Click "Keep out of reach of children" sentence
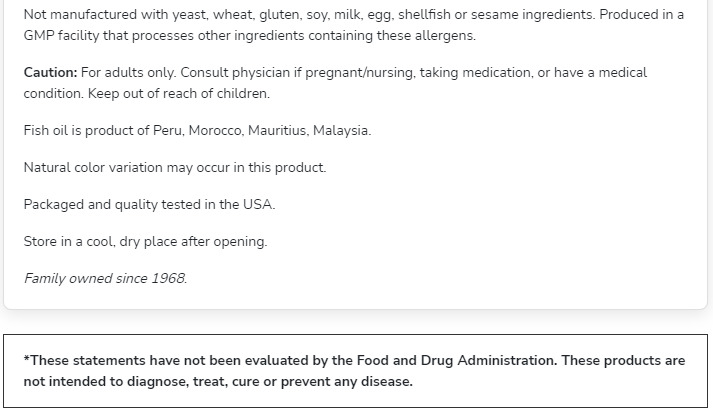713x415 pixels. [178, 94]
